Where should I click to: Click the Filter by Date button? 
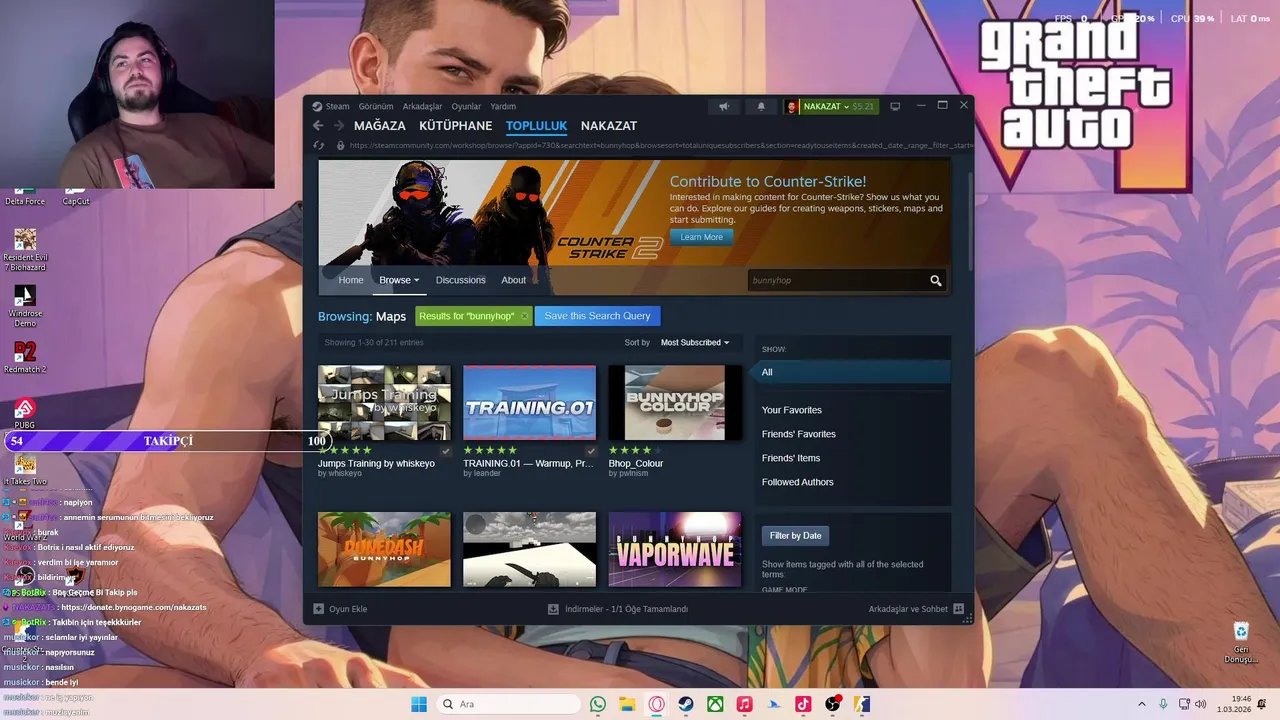coord(795,536)
